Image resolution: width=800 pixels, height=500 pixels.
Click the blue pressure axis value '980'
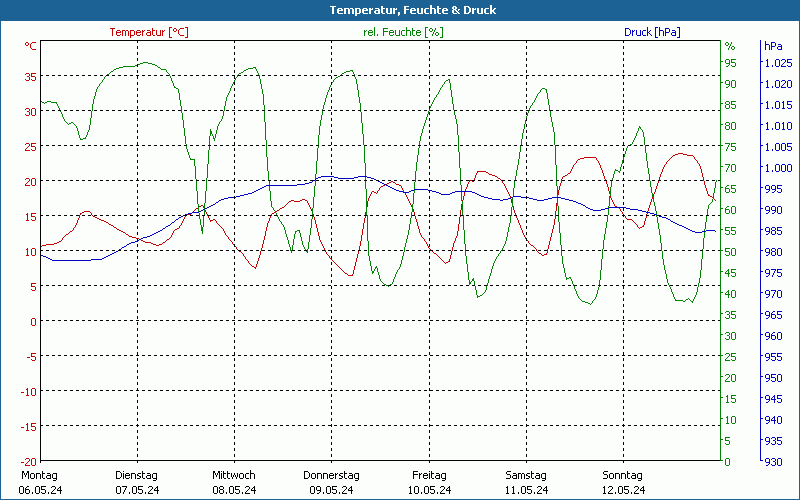click(773, 252)
